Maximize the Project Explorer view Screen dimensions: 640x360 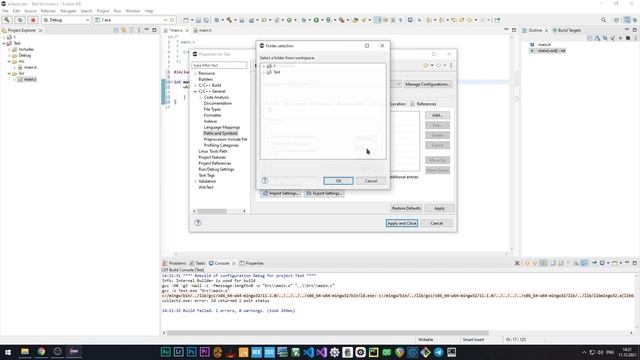(154, 30)
